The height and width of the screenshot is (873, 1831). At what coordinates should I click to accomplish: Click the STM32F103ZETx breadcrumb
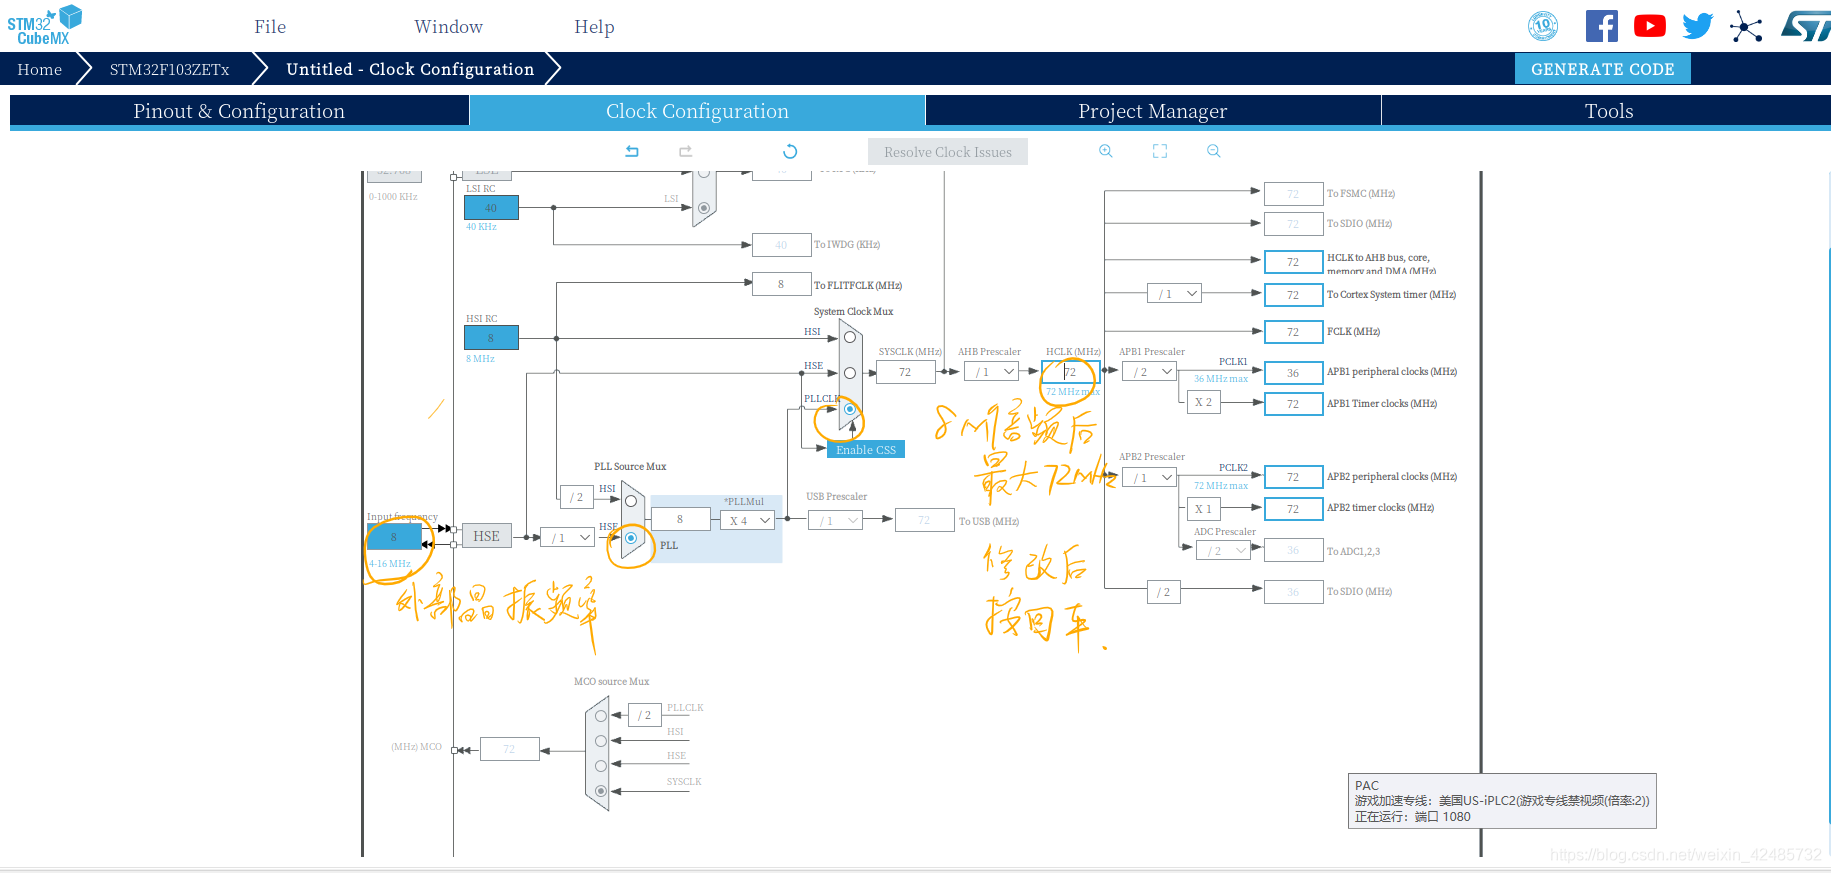[170, 69]
